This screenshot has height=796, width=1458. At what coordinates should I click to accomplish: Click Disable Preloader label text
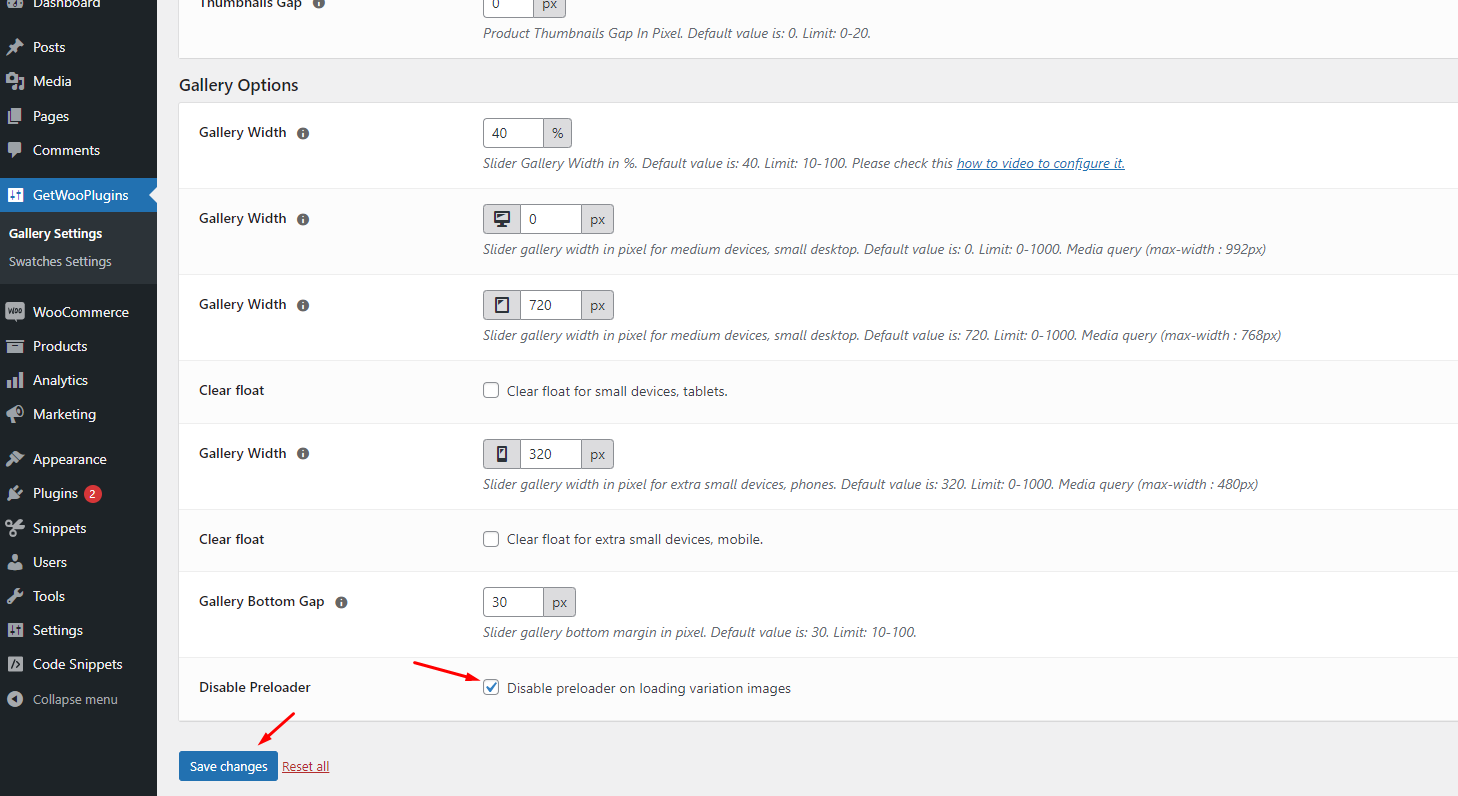point(255,687)
